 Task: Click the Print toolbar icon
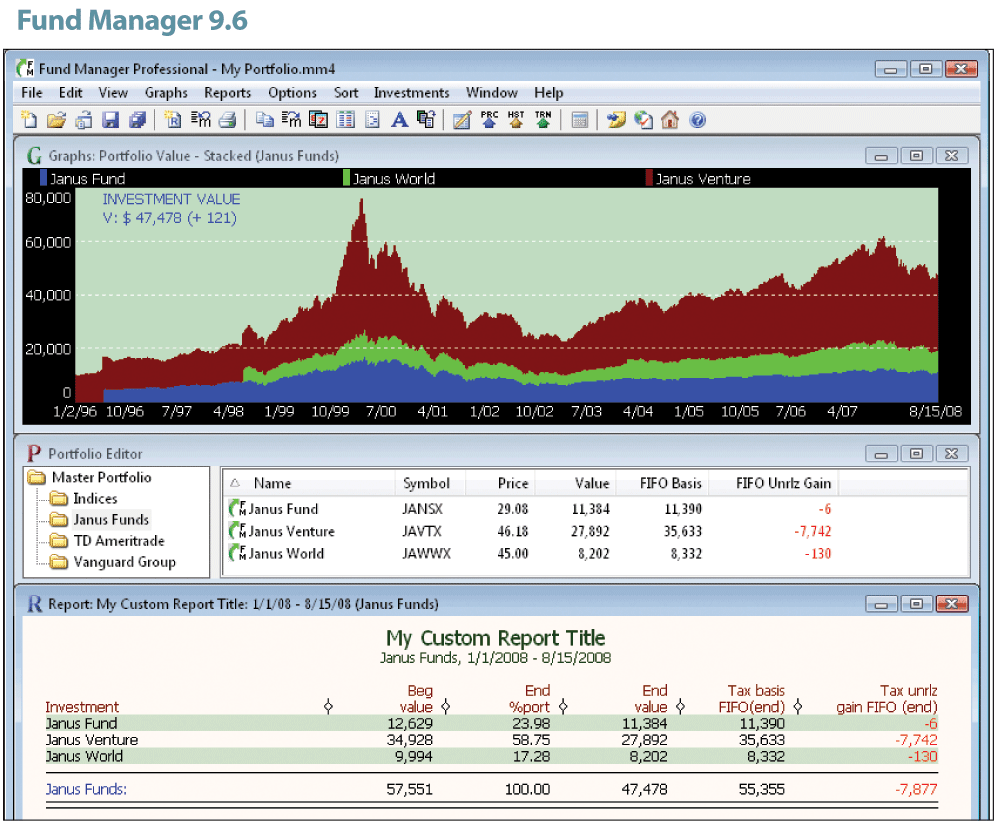point(227,120)
